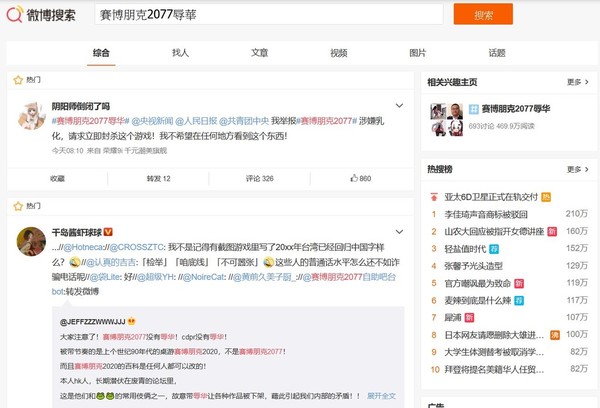The image size is (600, 408).
Task: Click the orange 搜索 button
Action: 483,14
